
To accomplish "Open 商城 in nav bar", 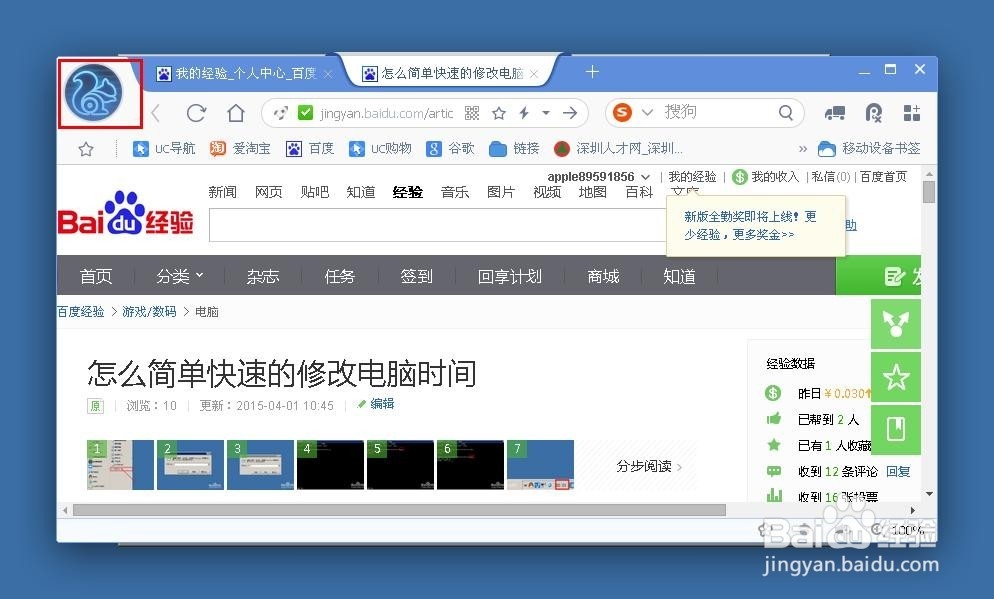I will click(603, 276).
